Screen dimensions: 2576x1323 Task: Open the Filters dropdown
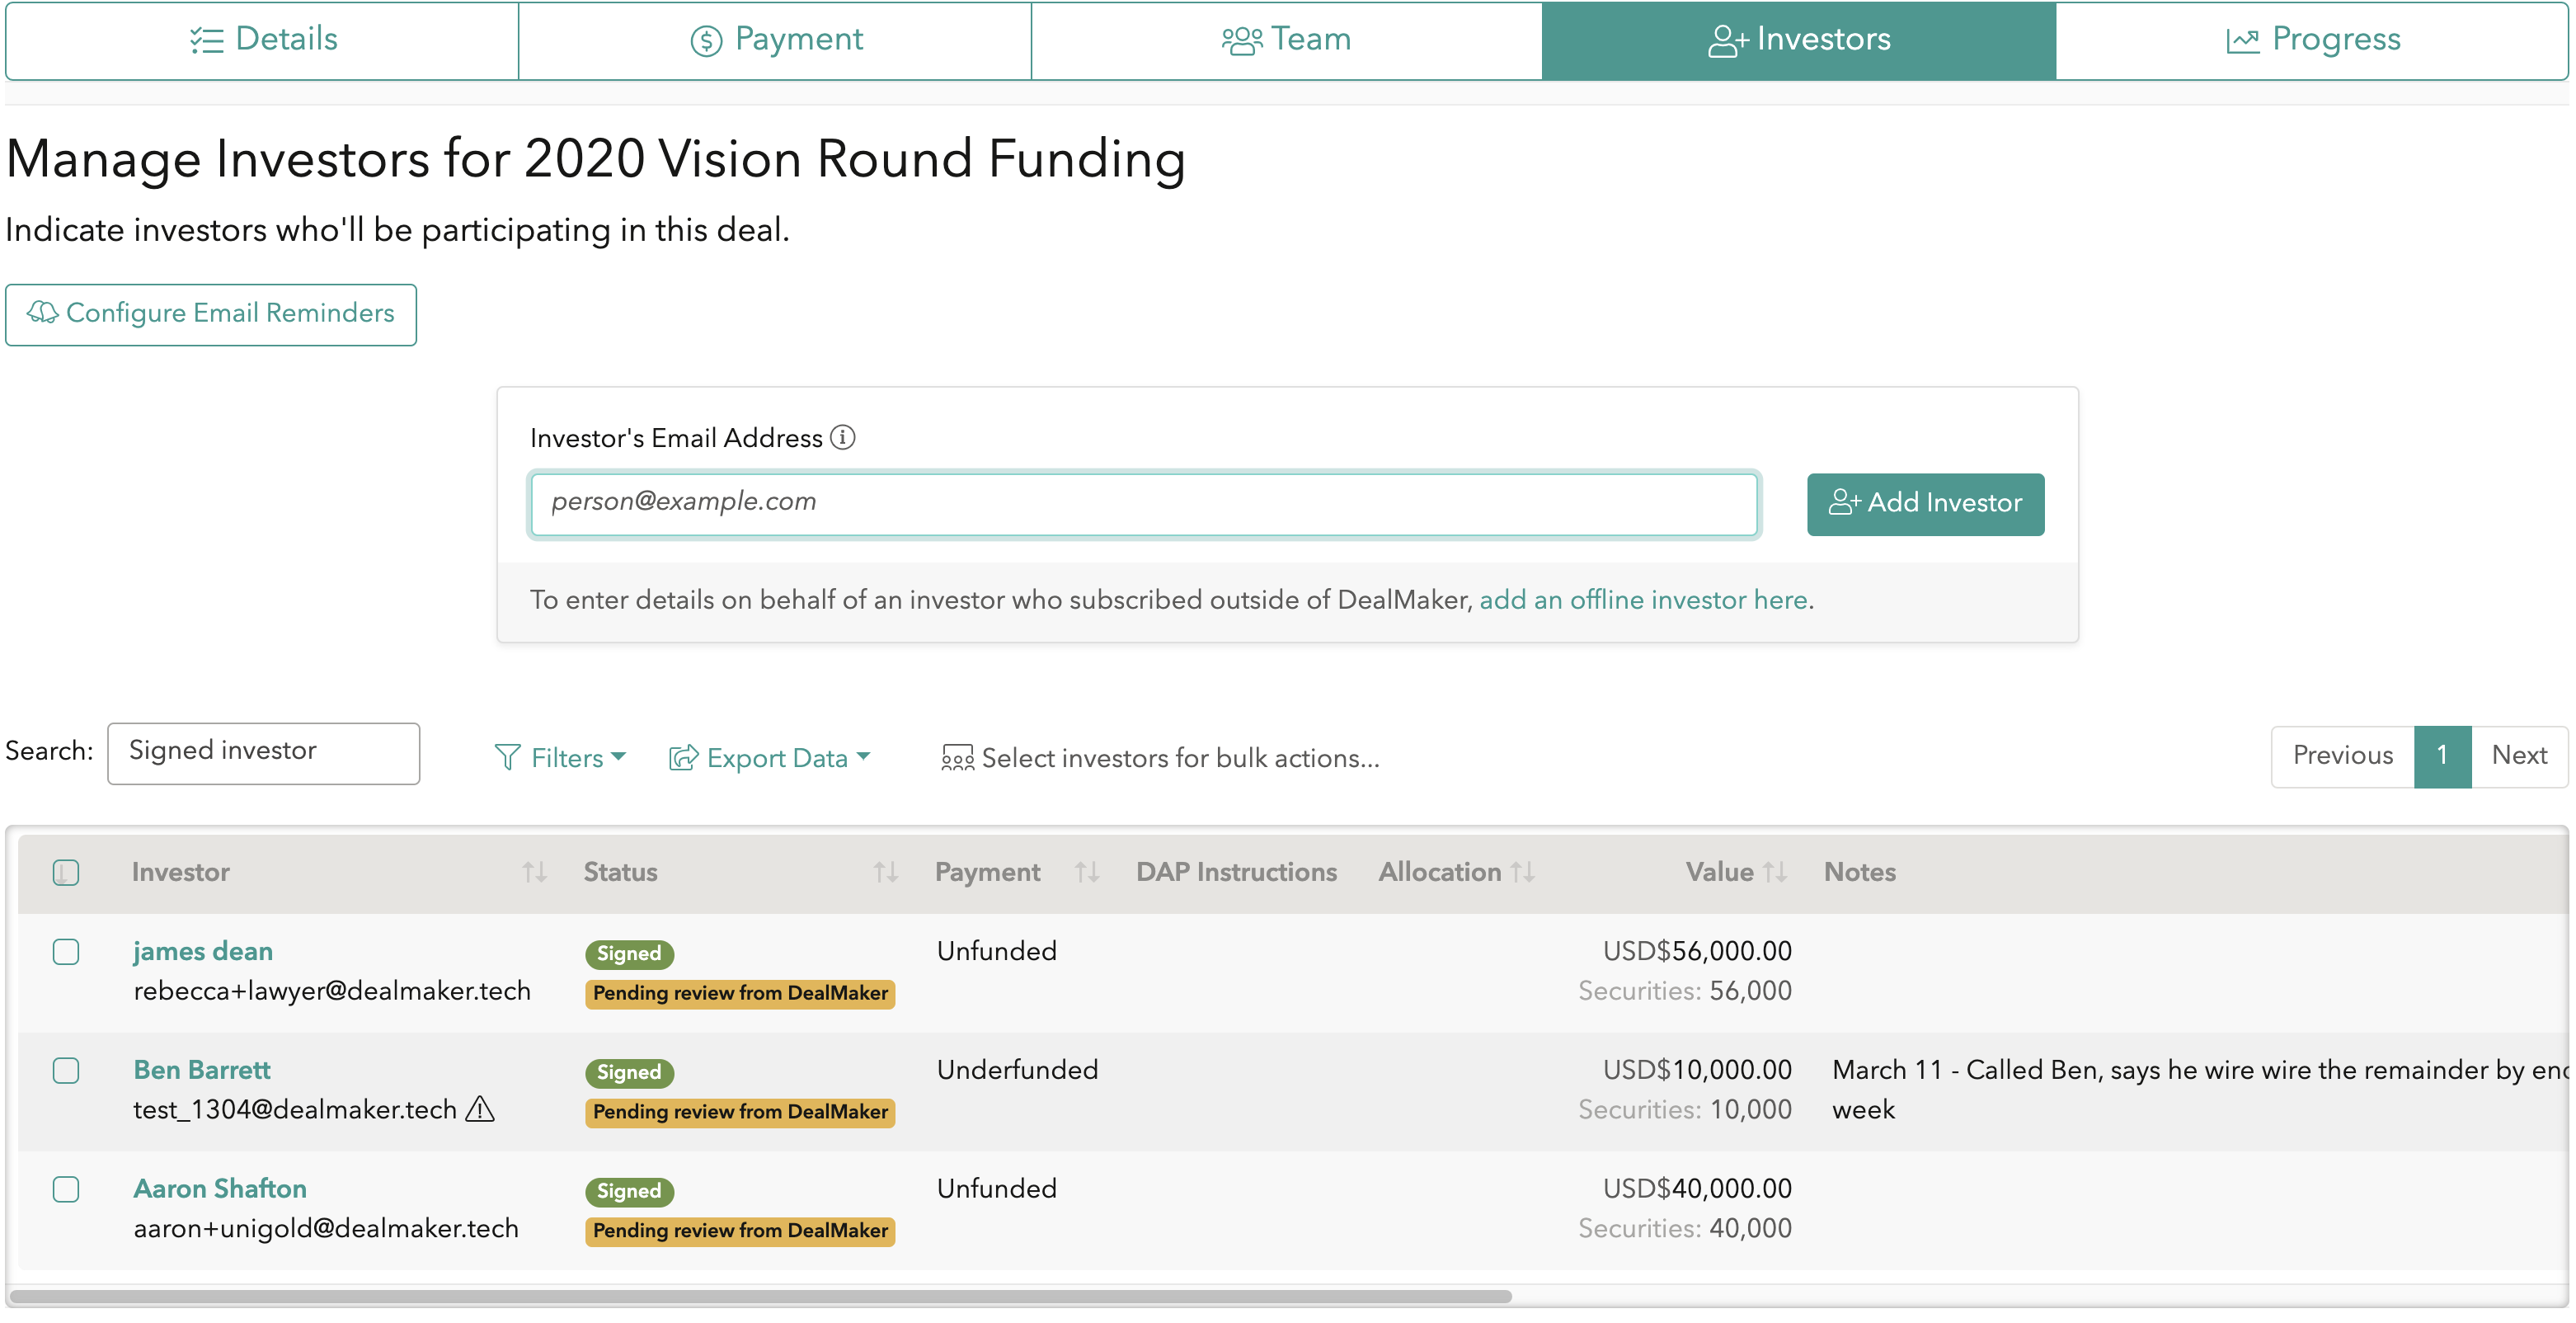(x=560, y=758)
